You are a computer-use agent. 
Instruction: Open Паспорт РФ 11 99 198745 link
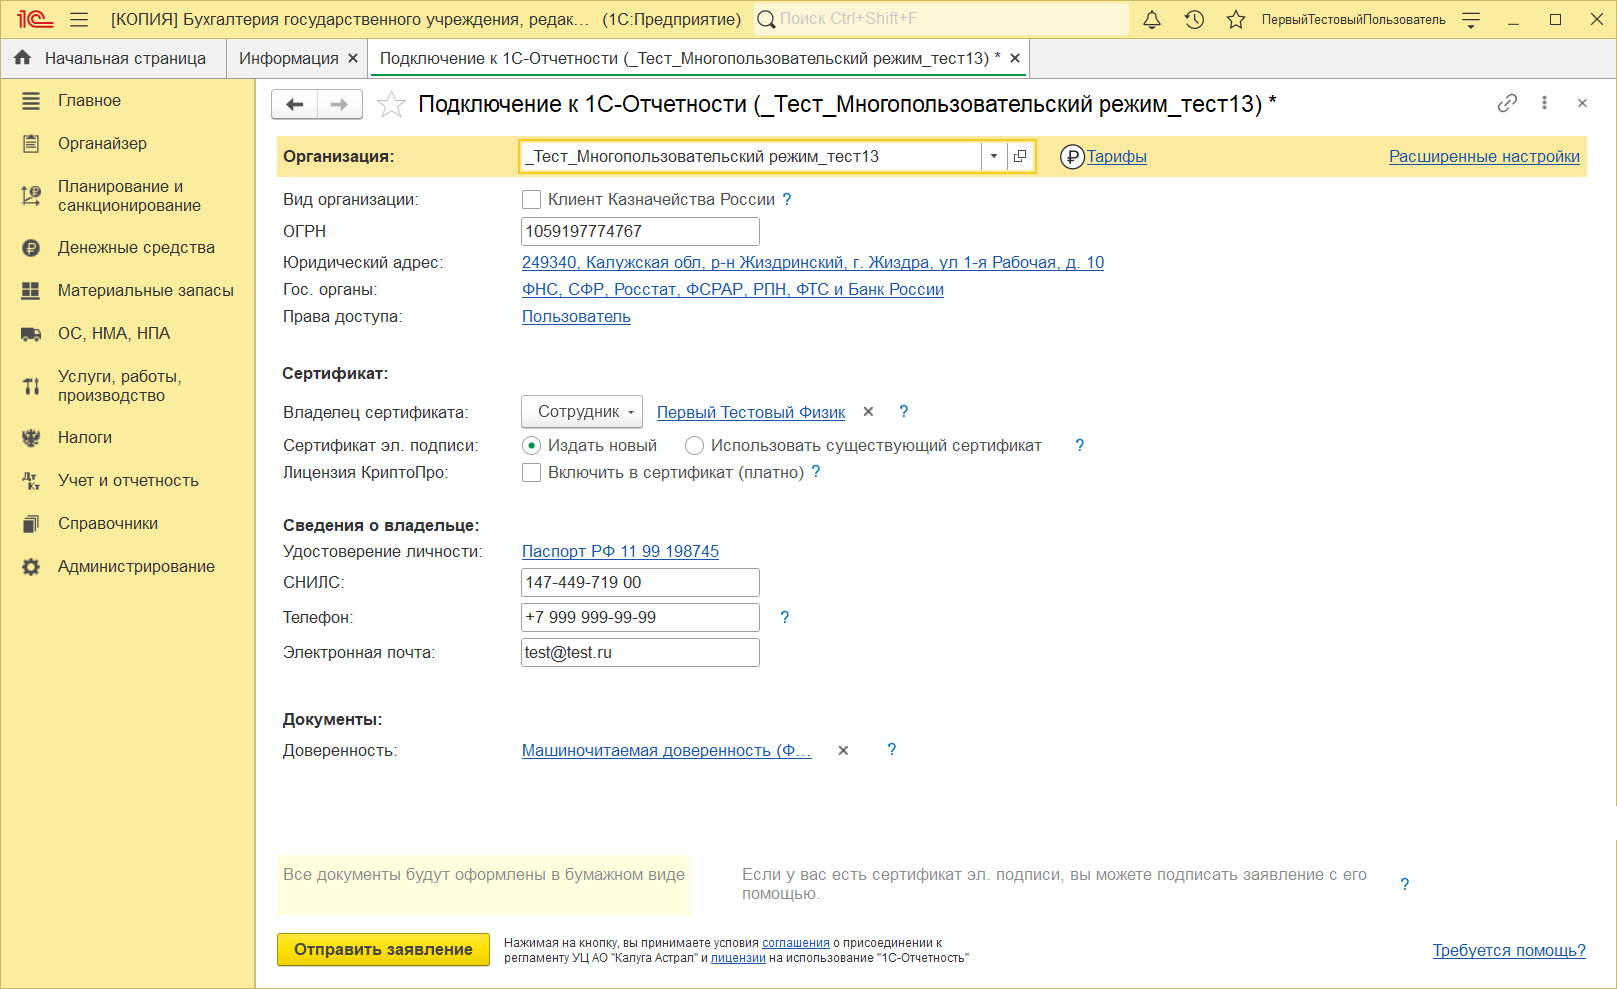click(x=620, y=551)
